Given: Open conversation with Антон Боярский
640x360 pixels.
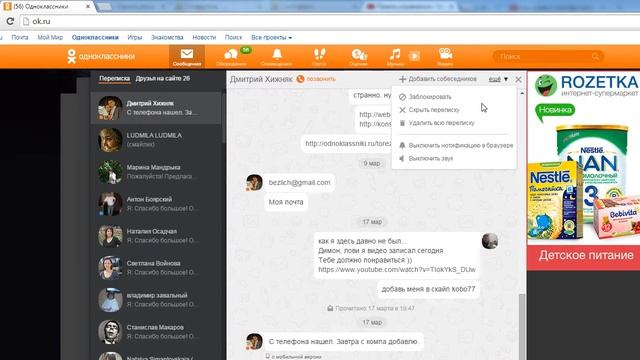Looking at the screenshot, I should 156,204.
